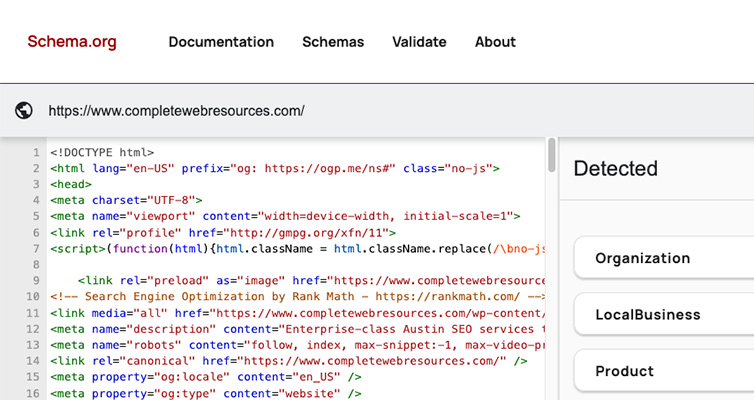
Task: Open the Schemas menu item
Action: tap(333, 42)
